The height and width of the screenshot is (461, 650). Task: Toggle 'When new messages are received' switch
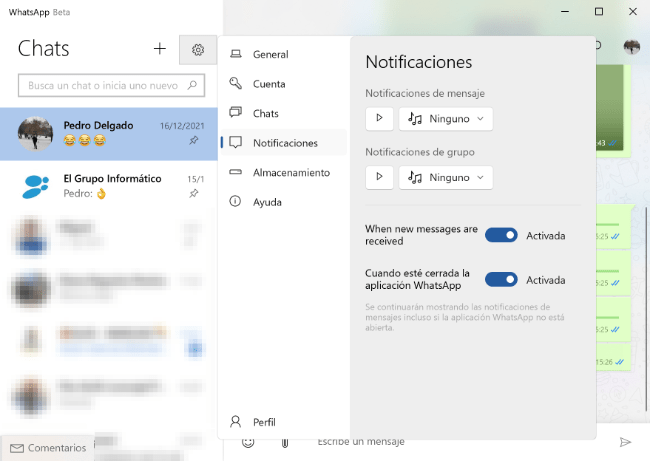(501, 235)
